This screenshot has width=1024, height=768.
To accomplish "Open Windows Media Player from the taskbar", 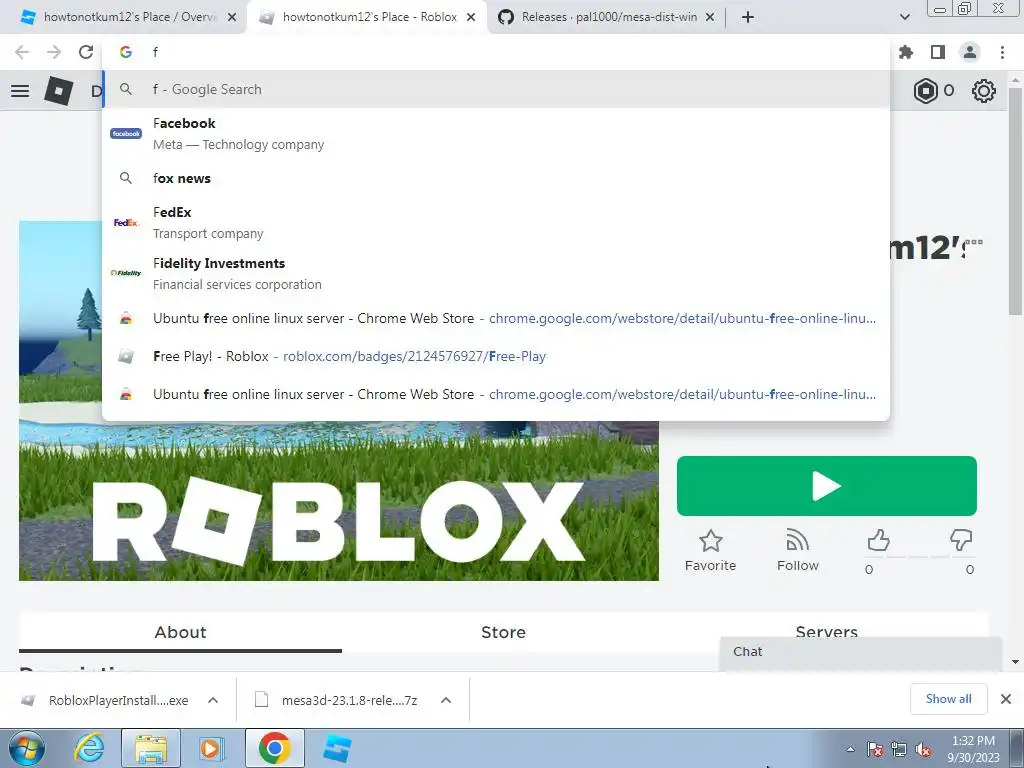I will pyautogui.click(x=211, y=748).
